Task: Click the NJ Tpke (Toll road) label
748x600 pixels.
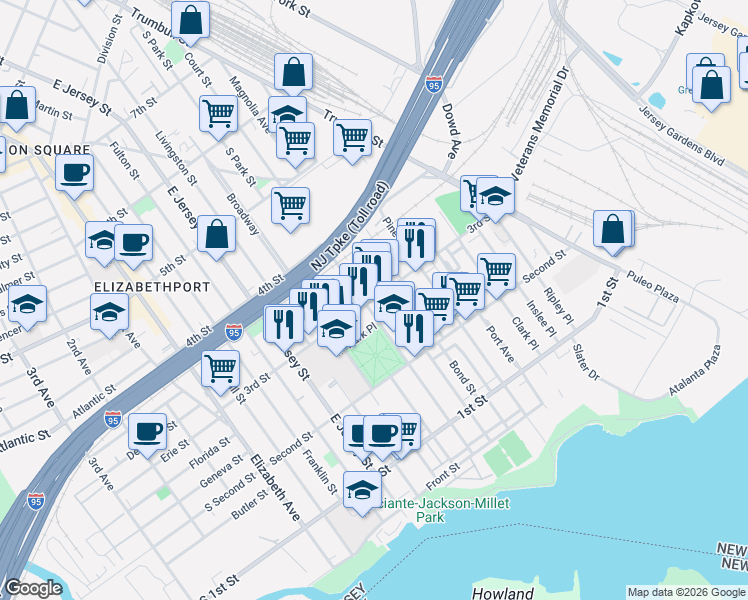Action: point(349,226)
